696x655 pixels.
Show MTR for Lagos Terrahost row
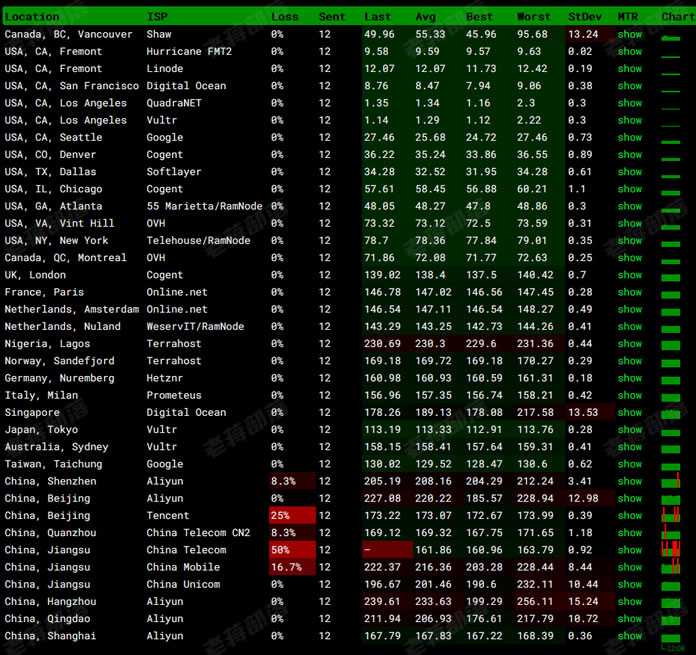(x=629, y=344)
